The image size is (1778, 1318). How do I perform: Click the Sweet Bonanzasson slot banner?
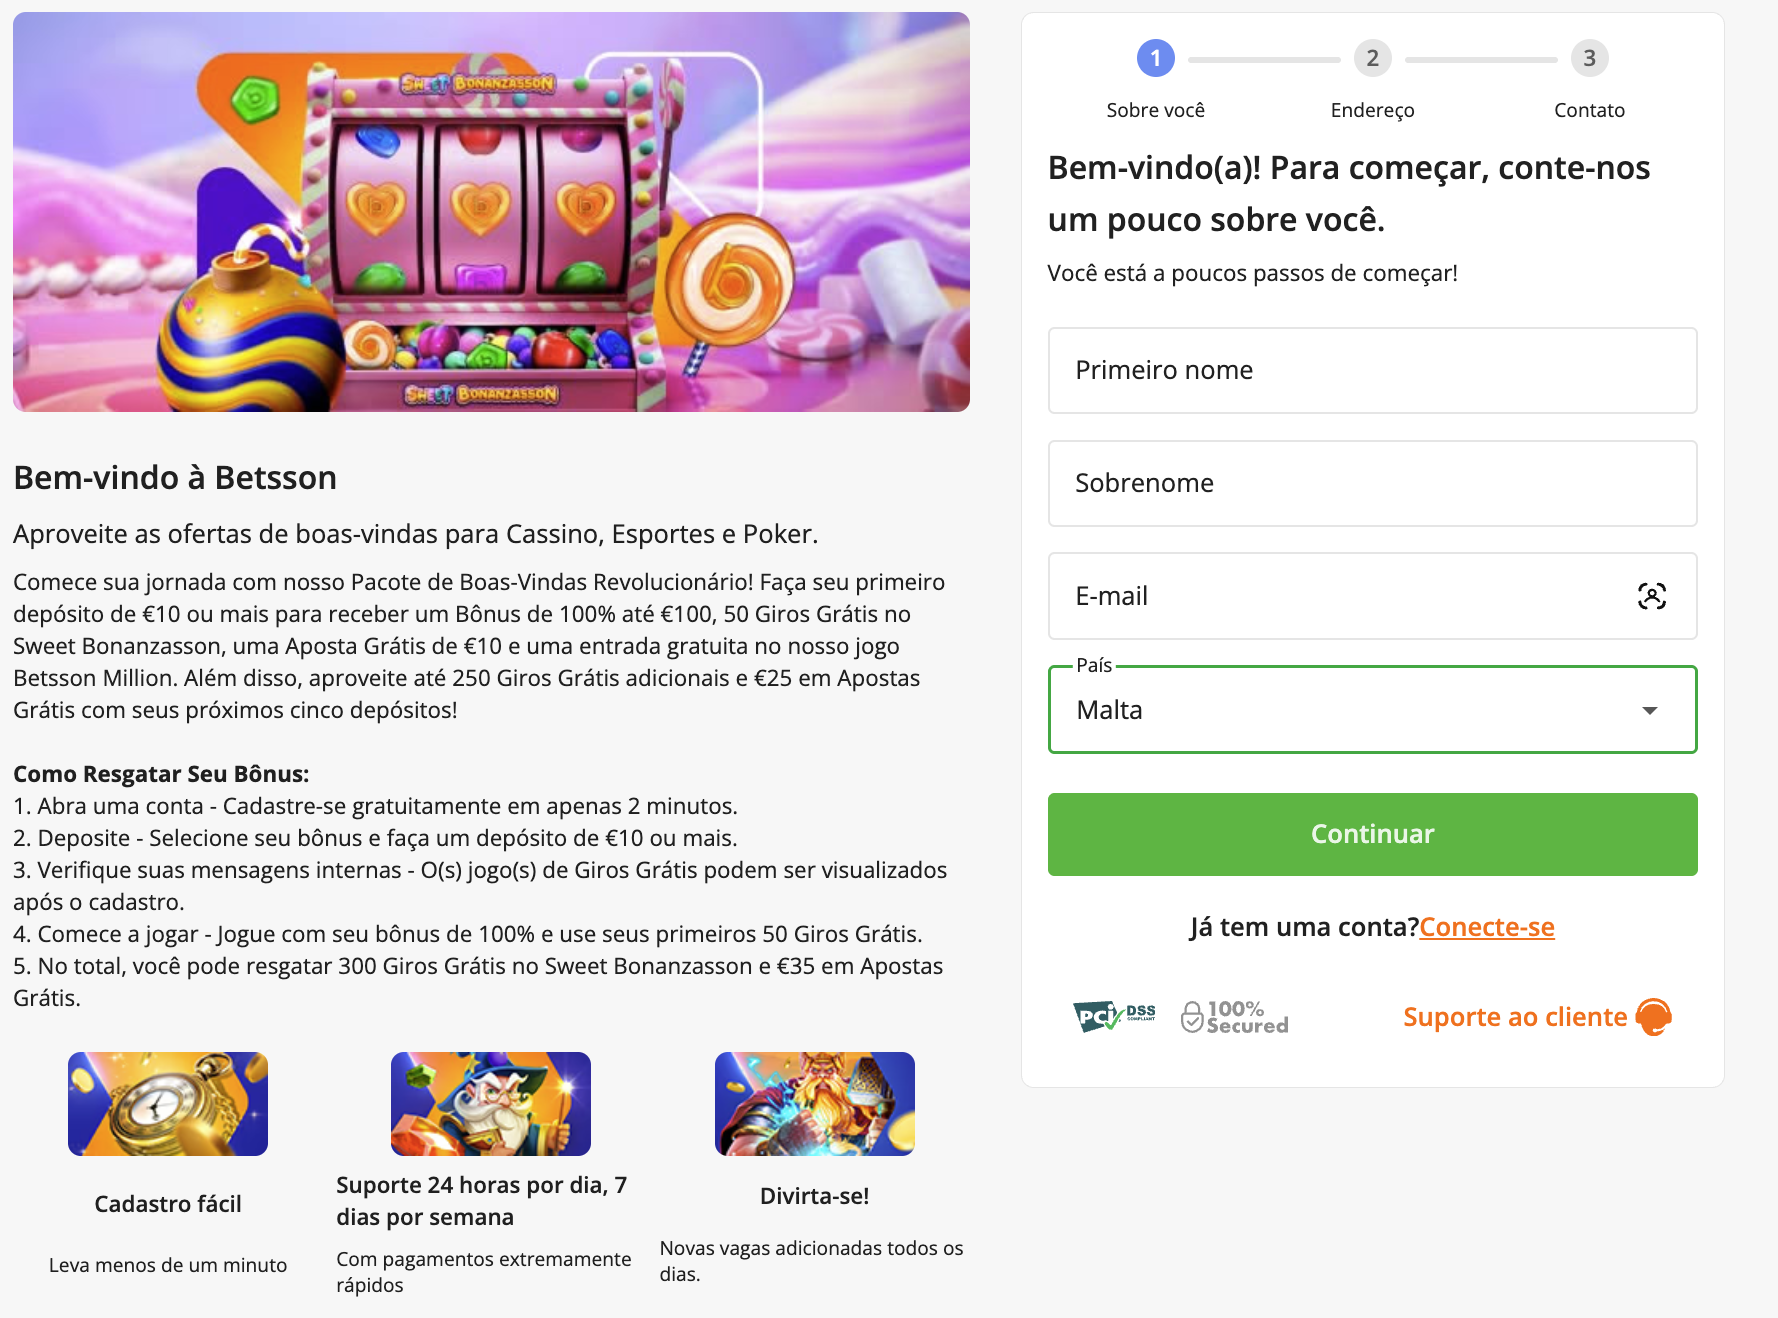(491, 212)
